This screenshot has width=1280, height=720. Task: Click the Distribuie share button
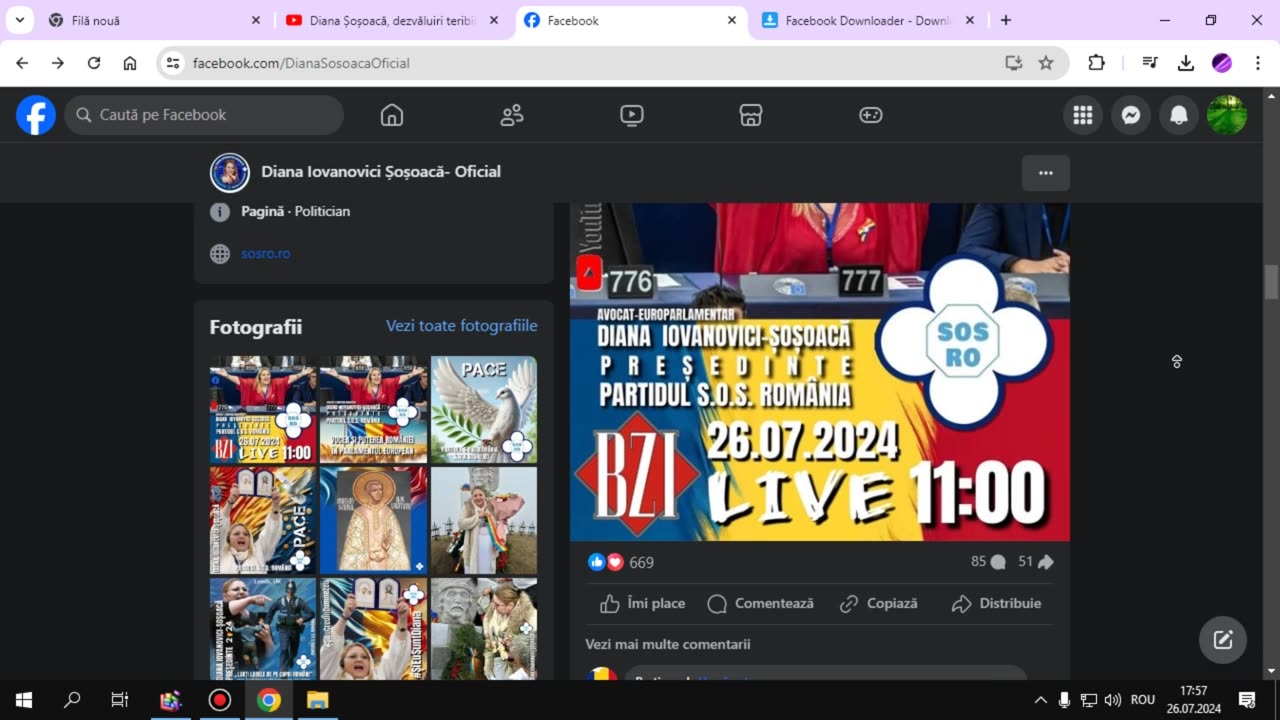(996, 604)
